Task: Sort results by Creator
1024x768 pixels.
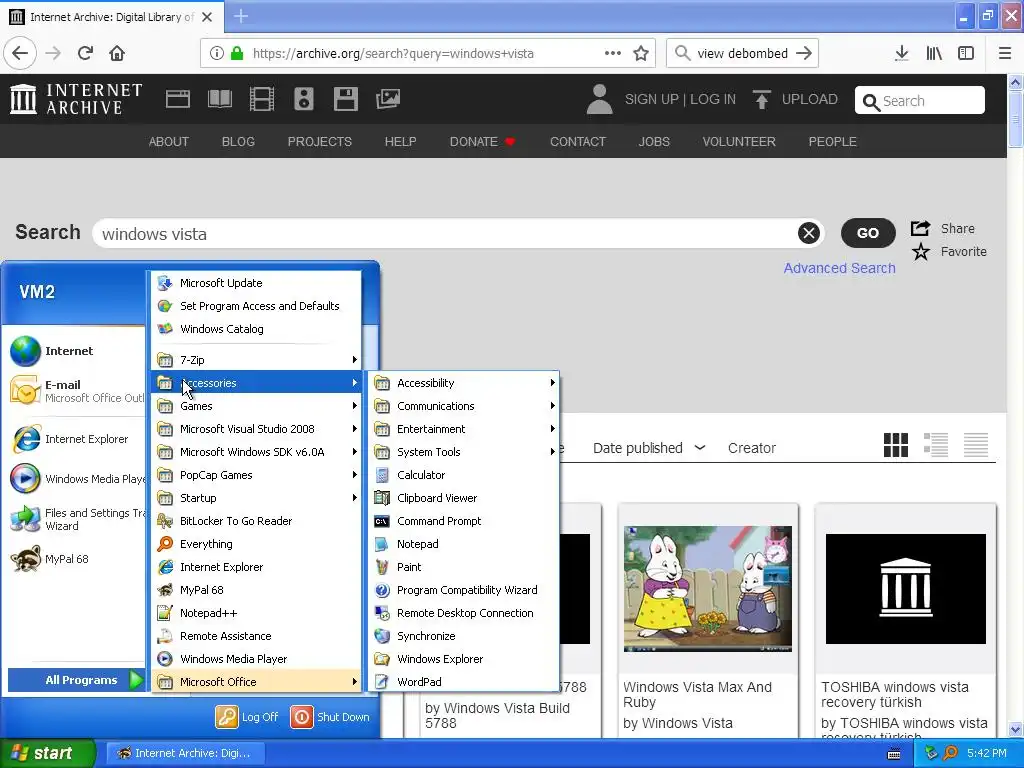Action: [752, 448]
